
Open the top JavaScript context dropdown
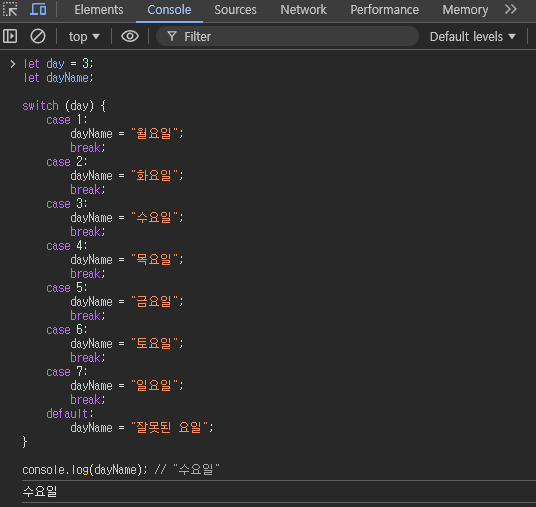84,37
